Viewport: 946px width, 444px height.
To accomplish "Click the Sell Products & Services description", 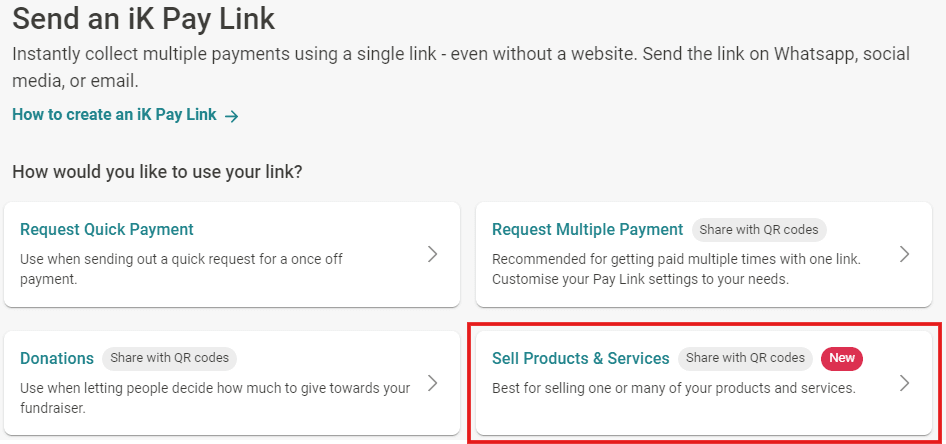I will (673, 388).
